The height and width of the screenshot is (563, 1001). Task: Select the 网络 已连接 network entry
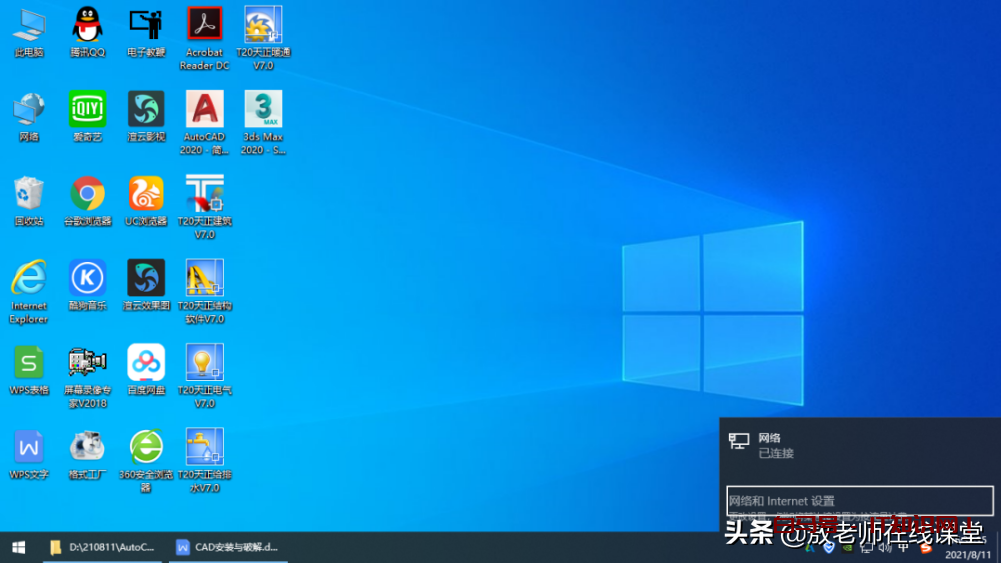click(x=775, y=445)
